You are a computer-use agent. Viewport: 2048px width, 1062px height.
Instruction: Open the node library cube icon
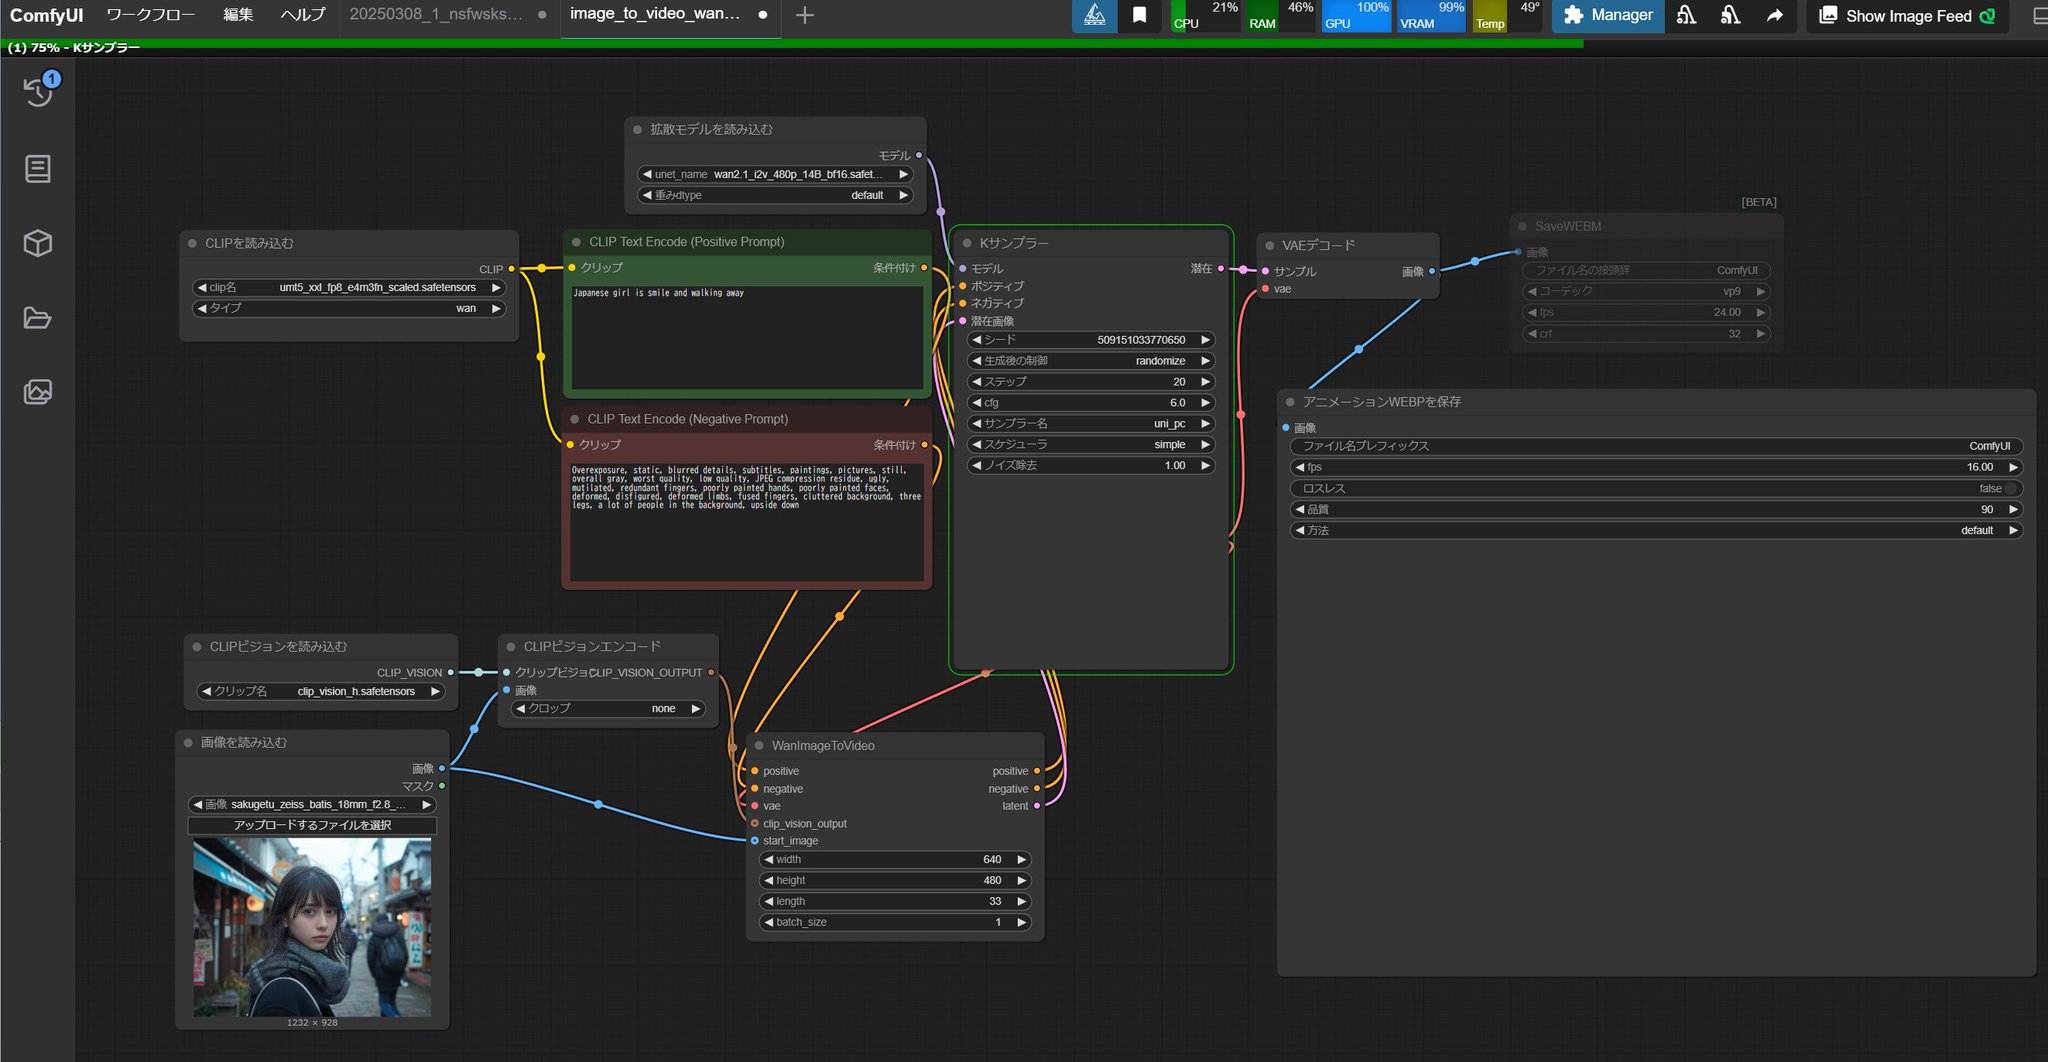[38, 244]
